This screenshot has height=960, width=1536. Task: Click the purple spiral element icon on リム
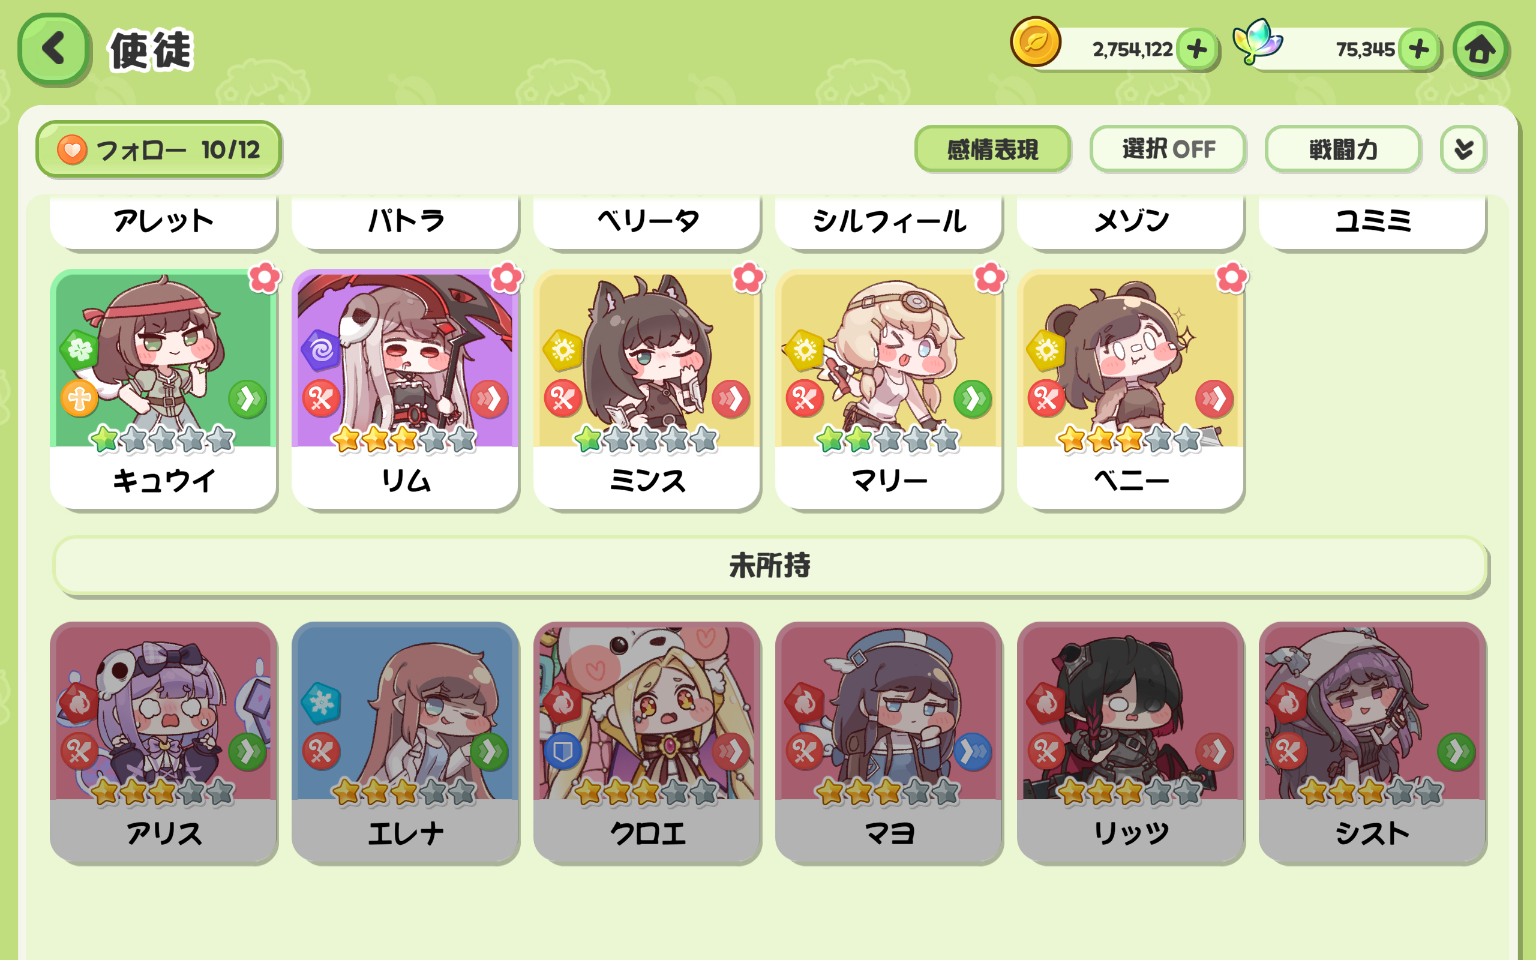(x=321, y=349)
